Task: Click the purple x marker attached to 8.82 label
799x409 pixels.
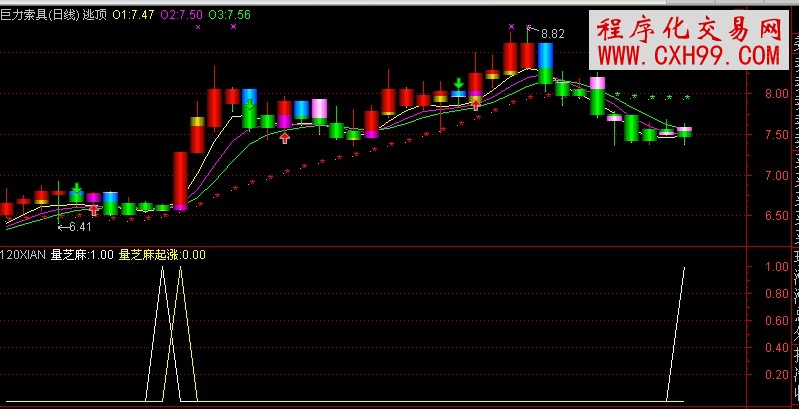Action: [529, 27]
